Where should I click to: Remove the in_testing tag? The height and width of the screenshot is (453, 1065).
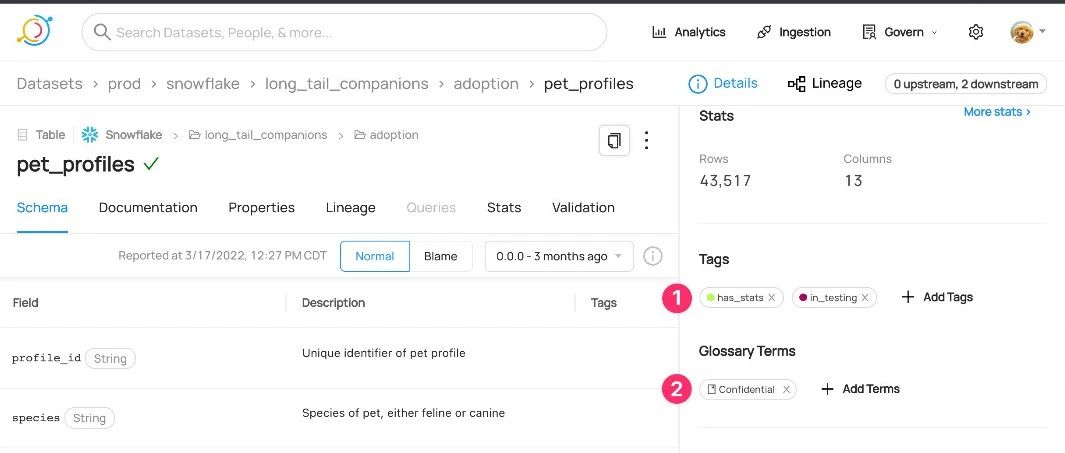[x=865, y=298]
